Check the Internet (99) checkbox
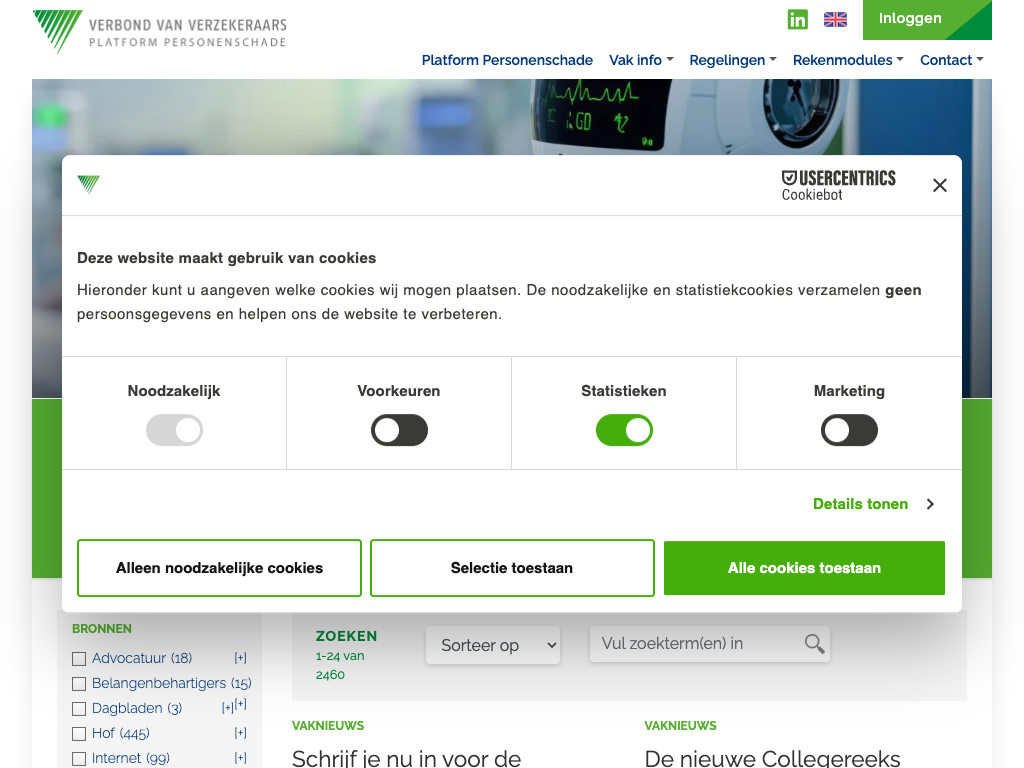1024x768 pixels. (x=79, y=759)
